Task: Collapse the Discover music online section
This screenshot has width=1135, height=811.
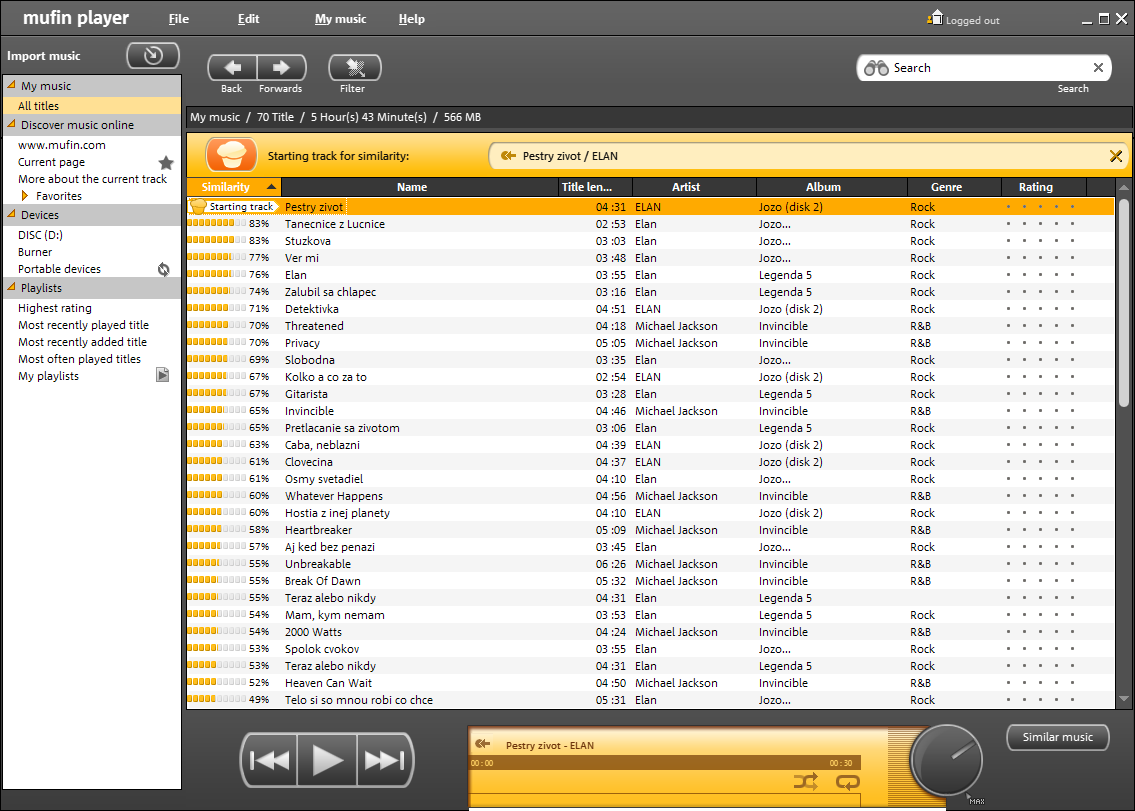Action: point(11,124)
